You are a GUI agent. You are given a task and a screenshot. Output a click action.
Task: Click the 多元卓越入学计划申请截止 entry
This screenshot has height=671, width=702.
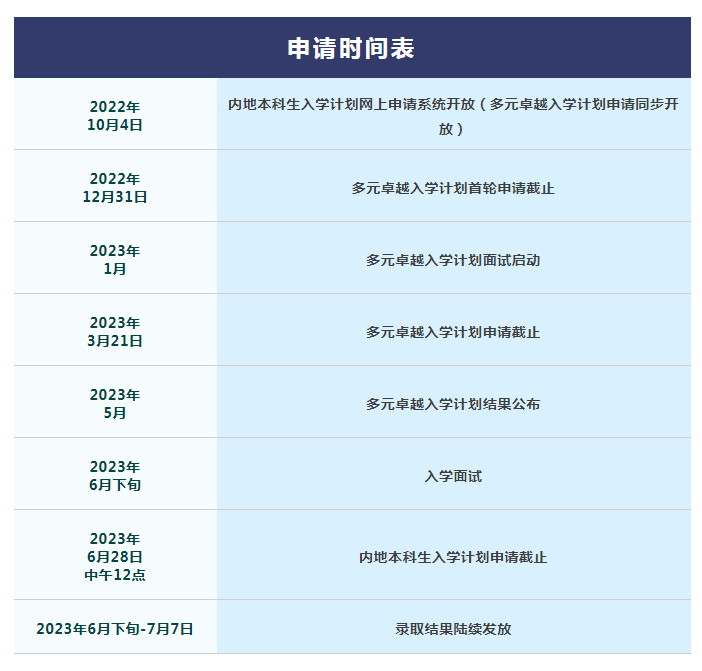point(453,332)
